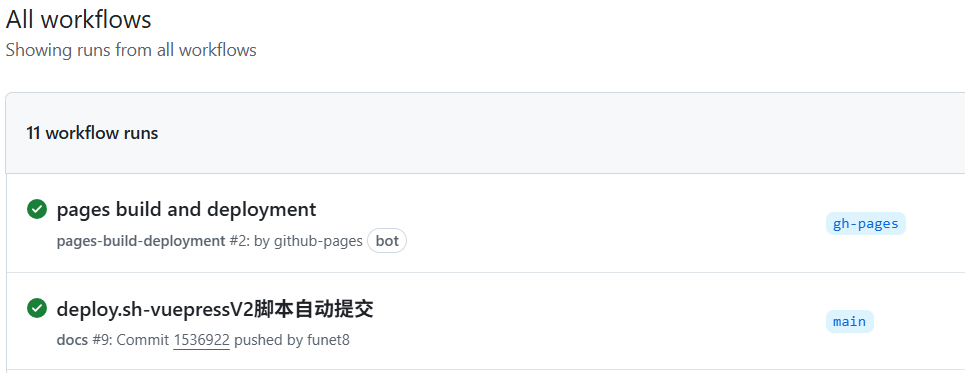Click the word 'Commit' before the hash

[143, 340]
